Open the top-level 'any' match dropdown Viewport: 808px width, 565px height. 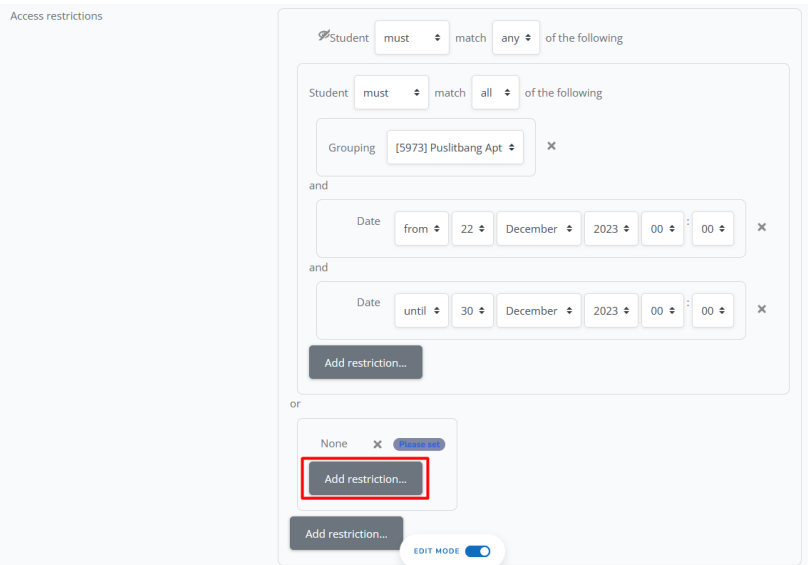(516, 38)
